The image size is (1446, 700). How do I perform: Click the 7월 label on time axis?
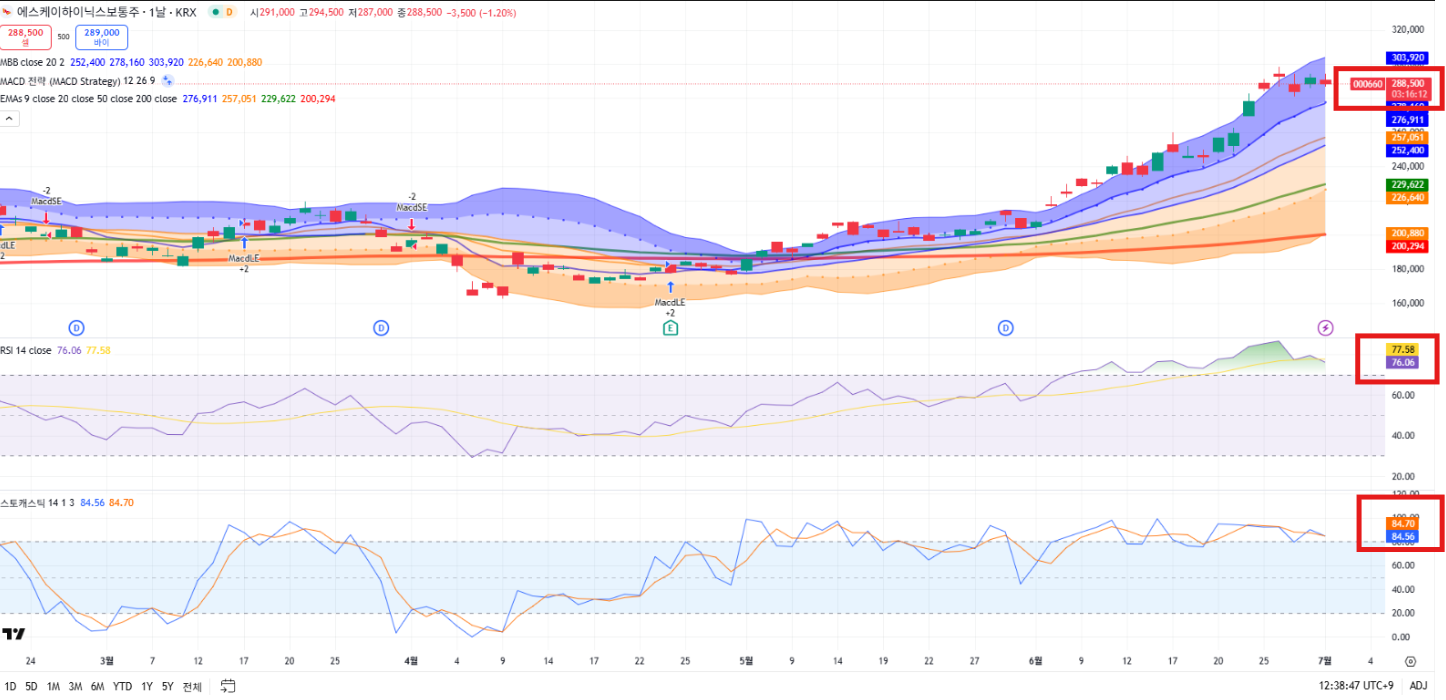click(1325, 661)
